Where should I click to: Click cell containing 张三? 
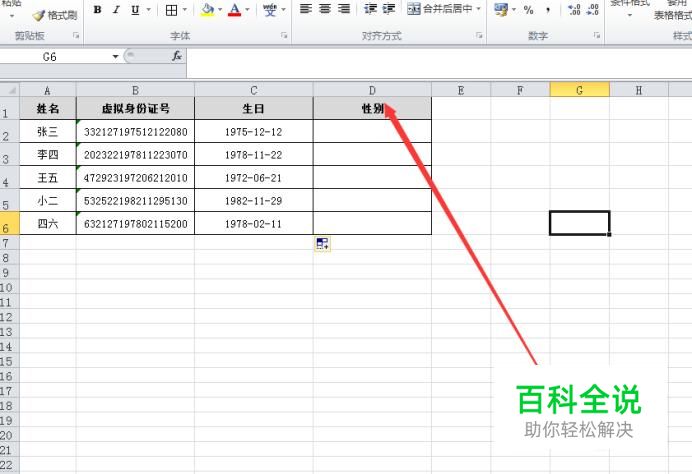[x=48, y=131]
